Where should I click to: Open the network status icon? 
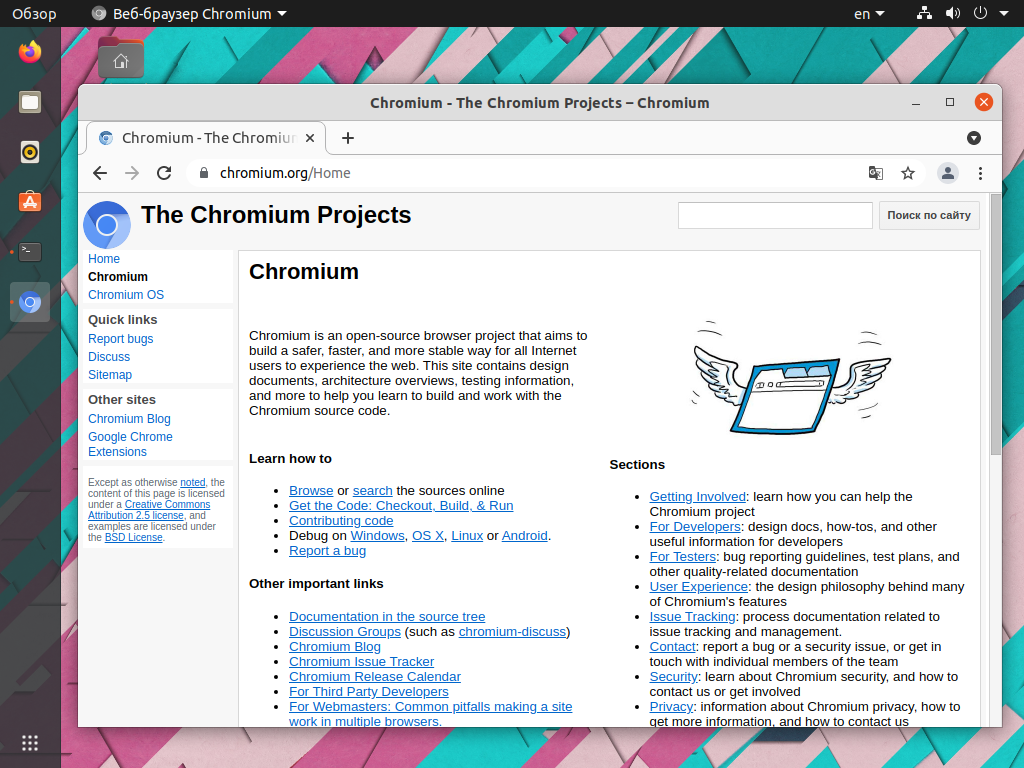click(924, 13)
